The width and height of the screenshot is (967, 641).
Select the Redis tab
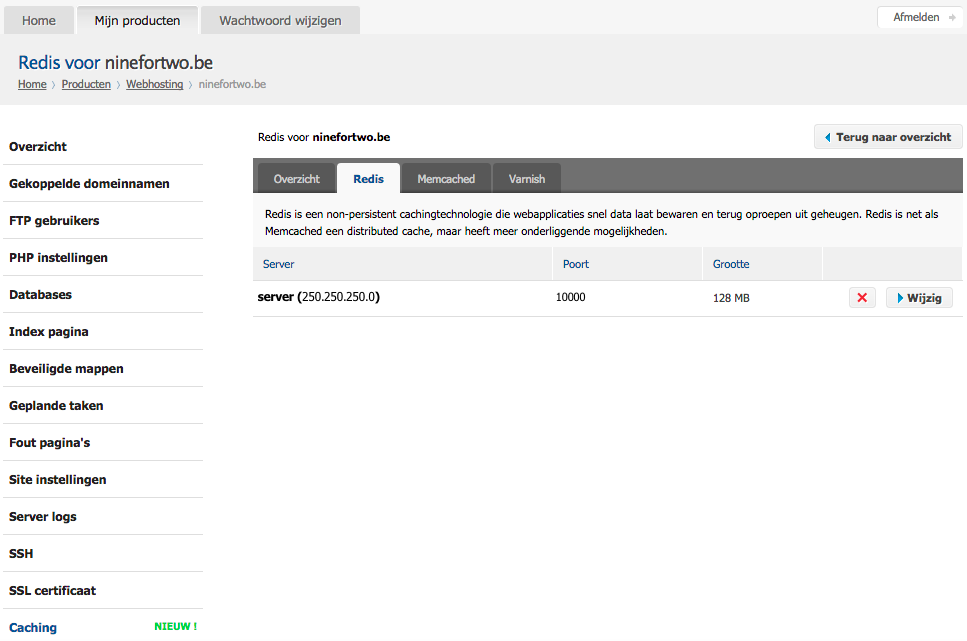click(x=369, y=179)
